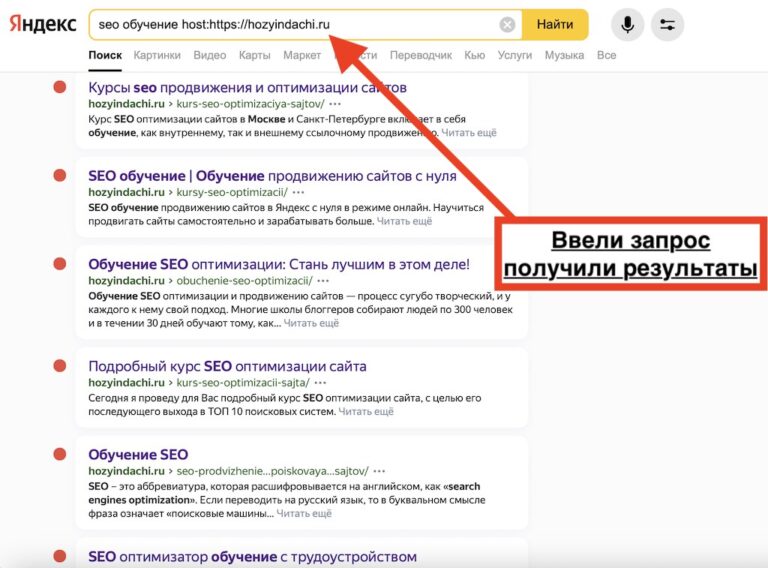Open the Услуги tab
Viewport: 768px width, 568px height.
pos(515,55)
